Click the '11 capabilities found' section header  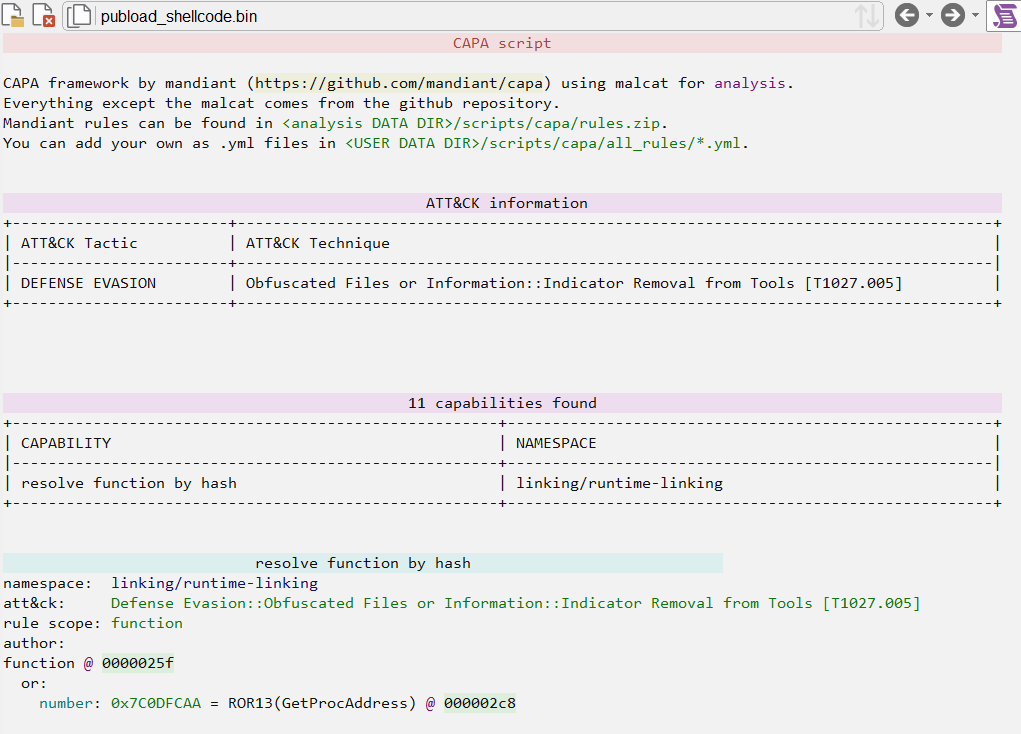502,403
